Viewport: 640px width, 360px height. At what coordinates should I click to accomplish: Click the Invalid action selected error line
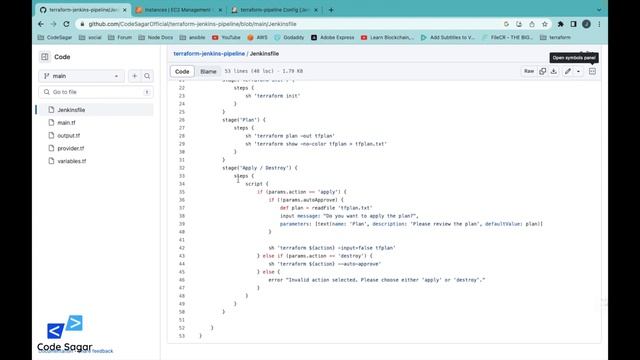coord(377,280)
